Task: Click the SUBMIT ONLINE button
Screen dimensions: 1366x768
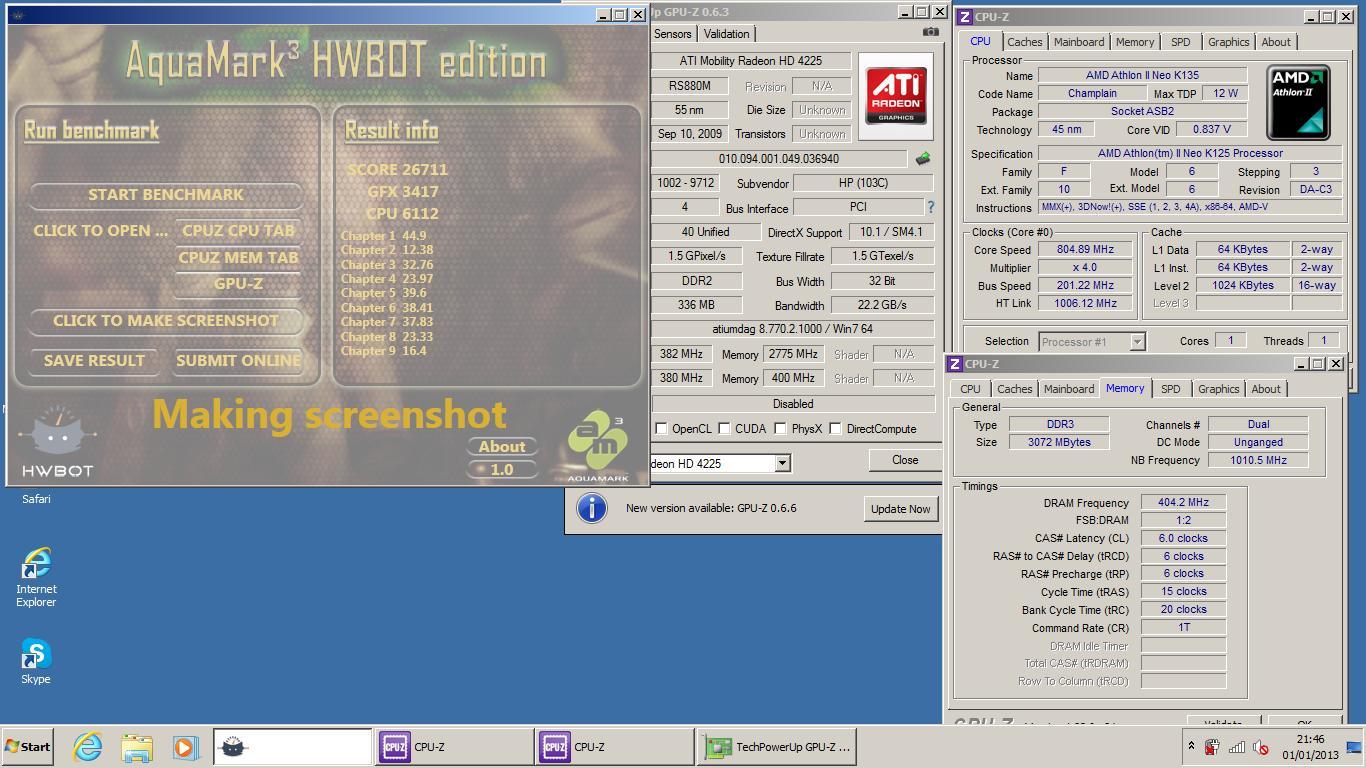Action: (238, 361)
